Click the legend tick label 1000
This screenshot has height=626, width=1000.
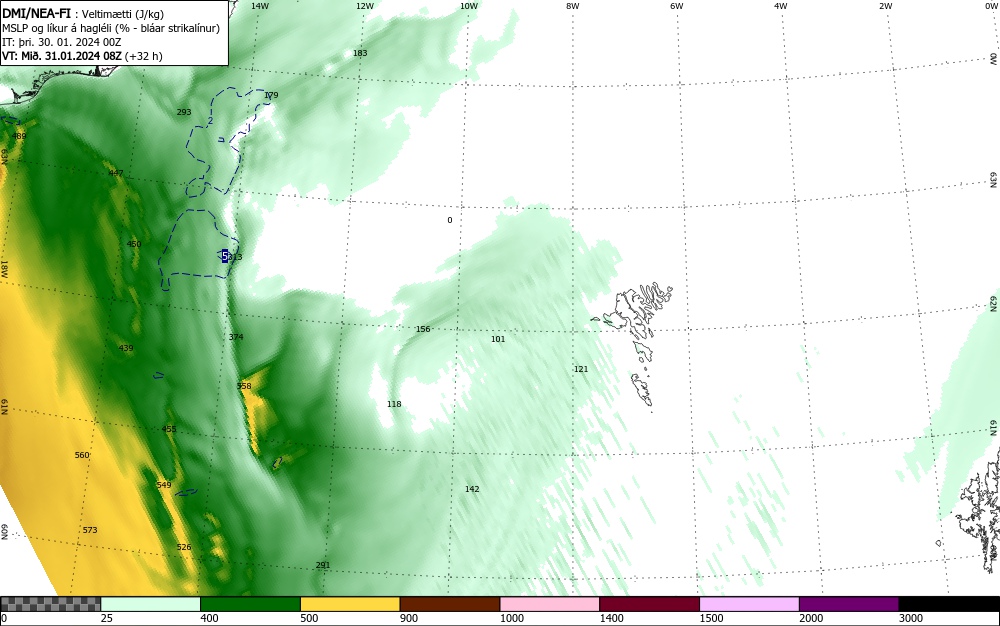click(511, 618)
